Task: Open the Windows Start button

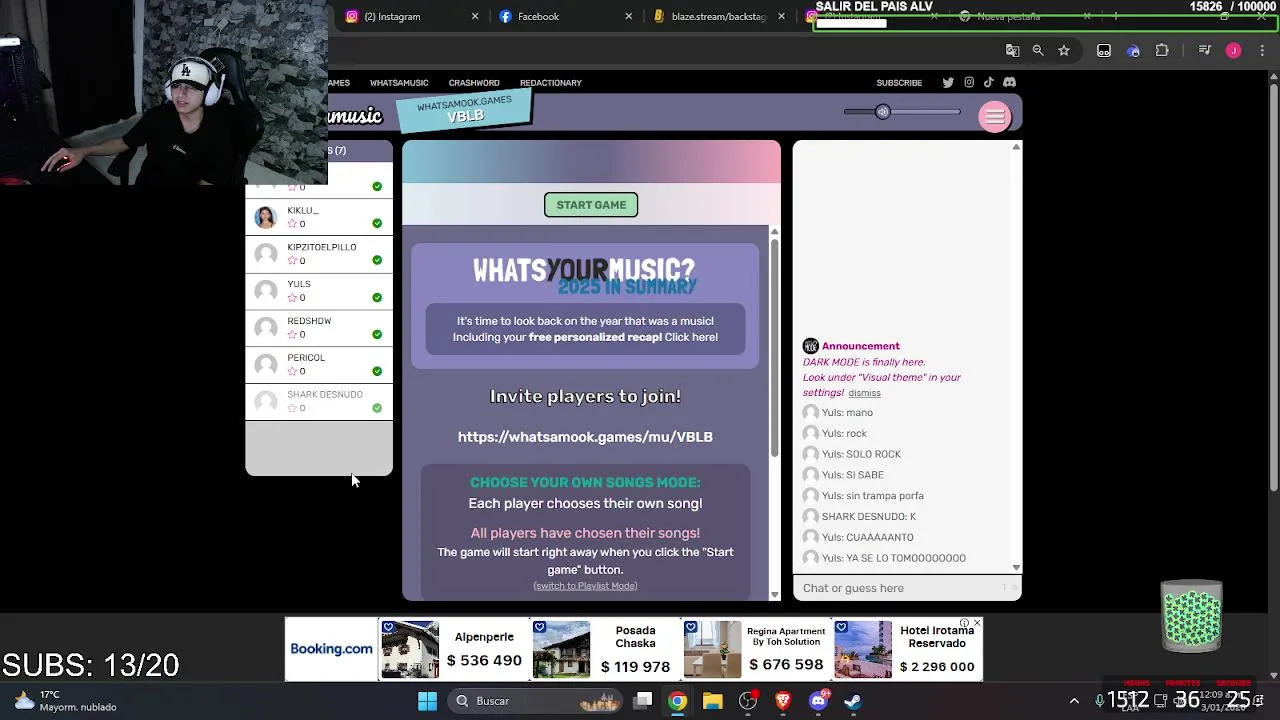Action: click(427, 701)
